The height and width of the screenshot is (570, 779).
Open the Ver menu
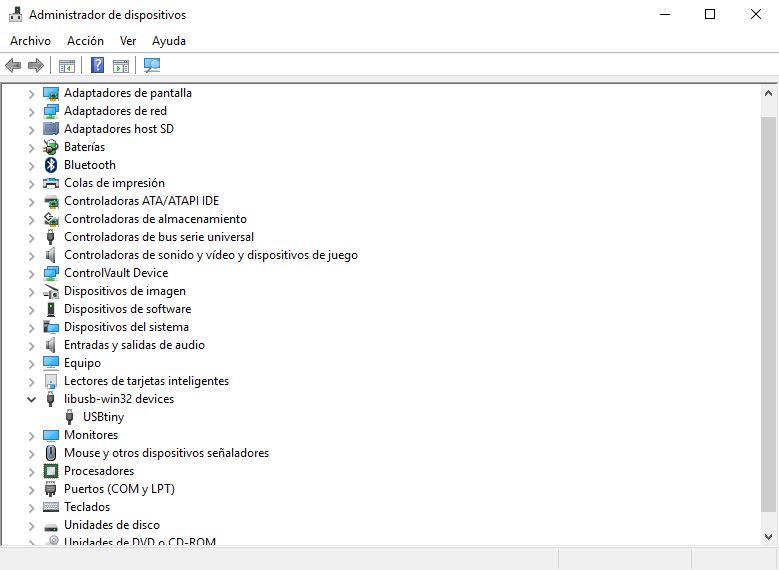(128, 41)
